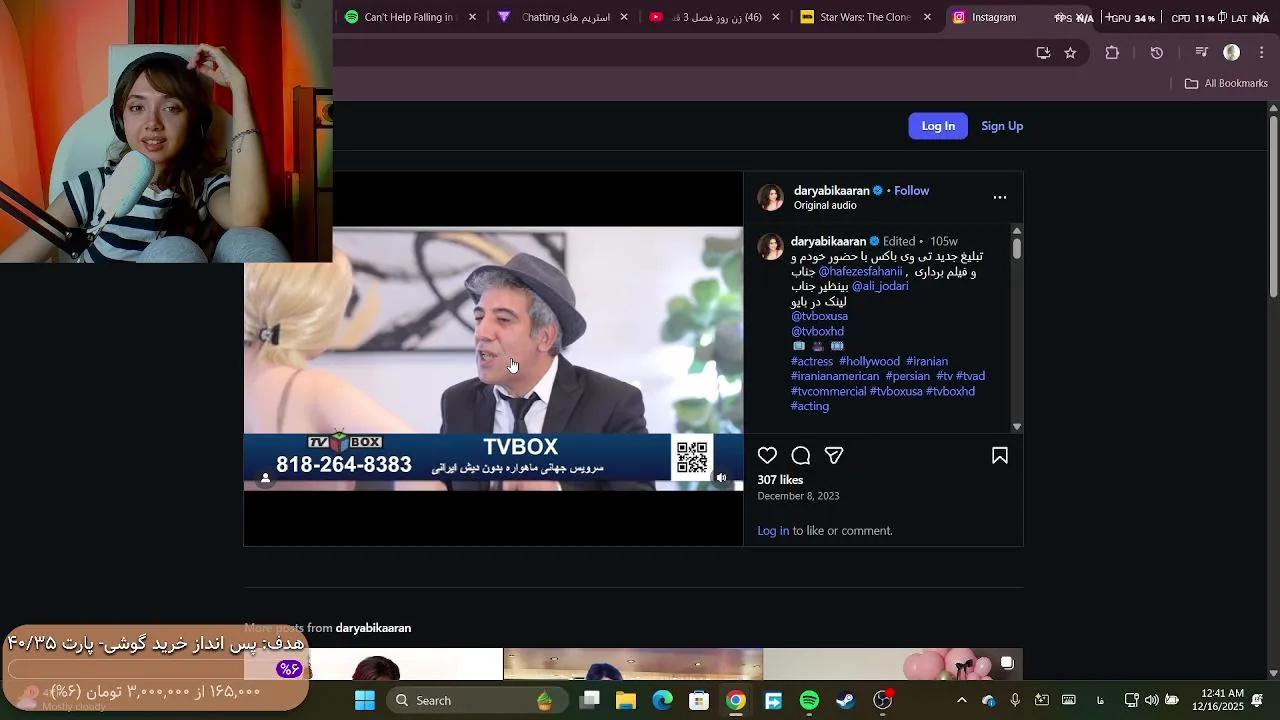This screenshot has width=1280, height=720.
Task: Like the post with the heart icon
Action: coord(767,456)
